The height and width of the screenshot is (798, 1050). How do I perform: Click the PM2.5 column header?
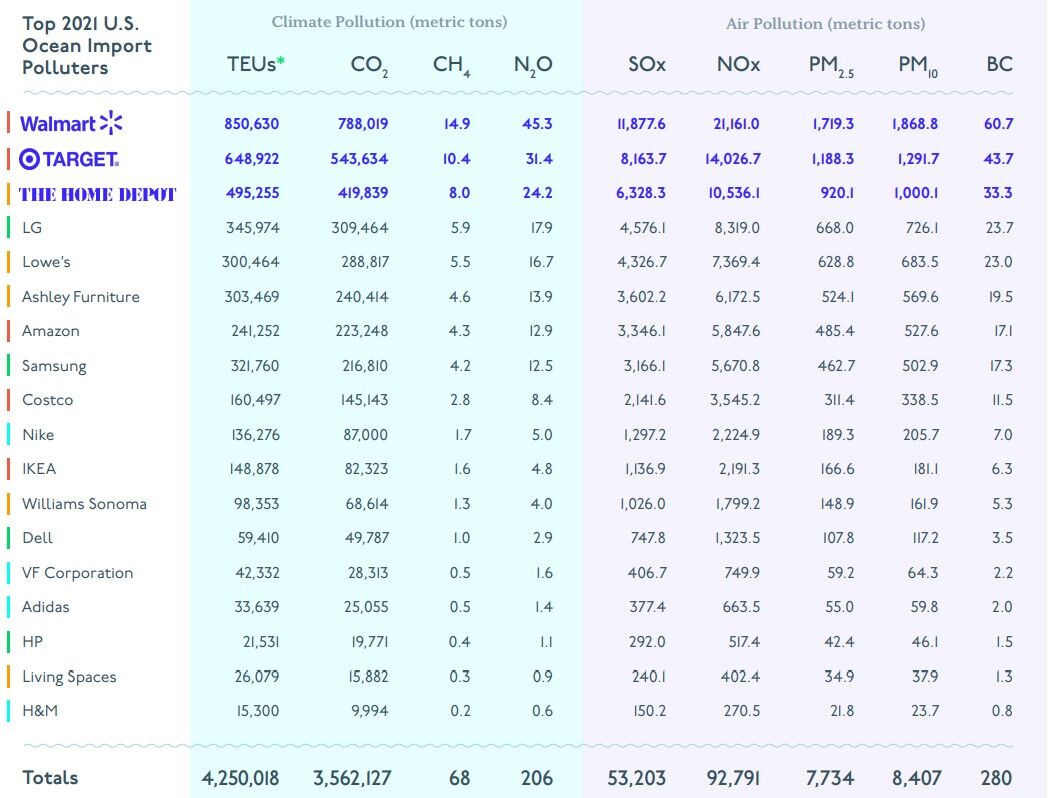point(831,66)
